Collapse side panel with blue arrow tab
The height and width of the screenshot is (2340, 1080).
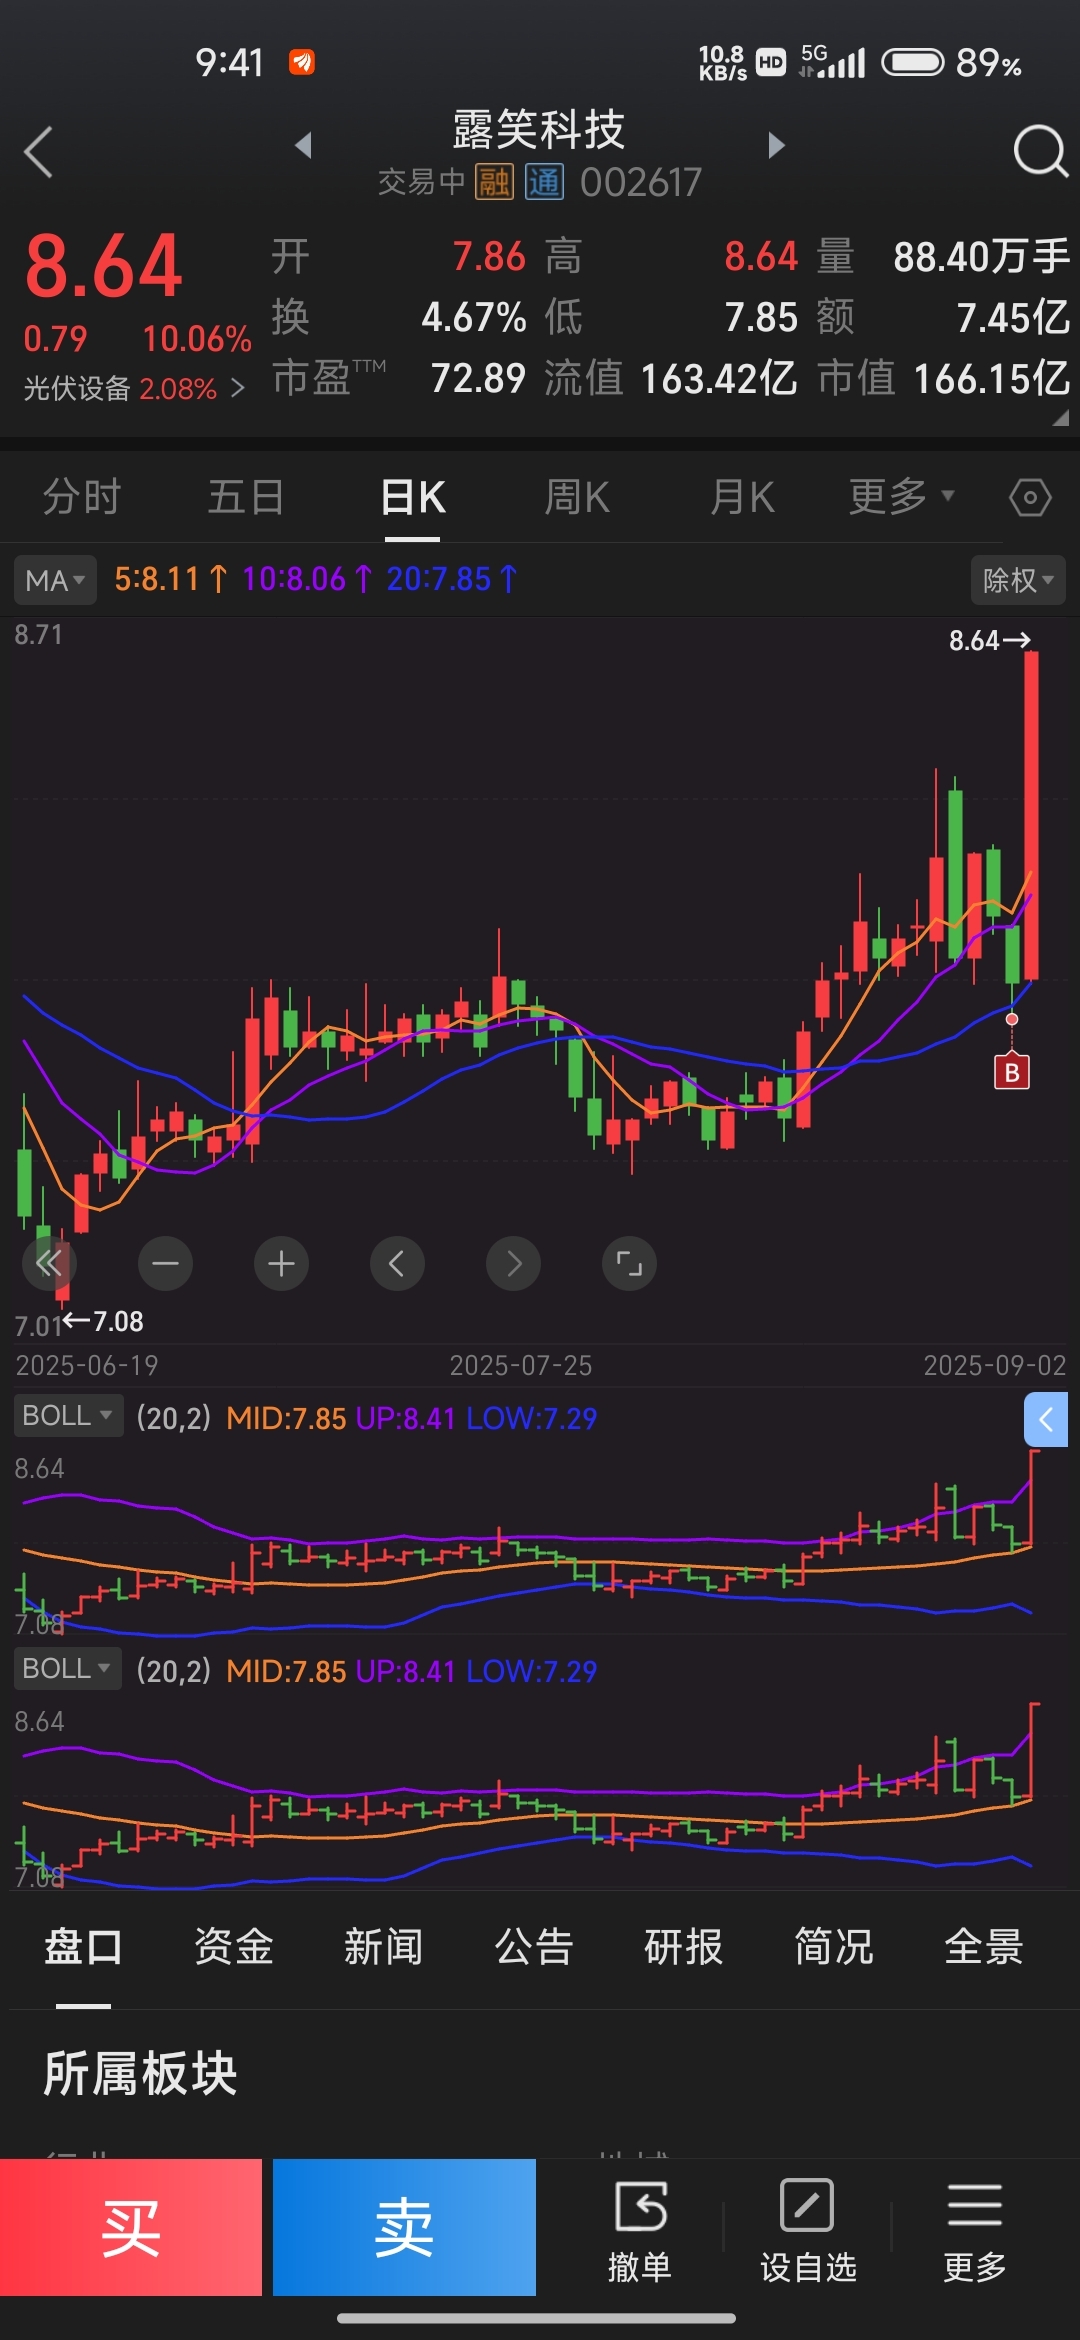coord(1046,1420)
